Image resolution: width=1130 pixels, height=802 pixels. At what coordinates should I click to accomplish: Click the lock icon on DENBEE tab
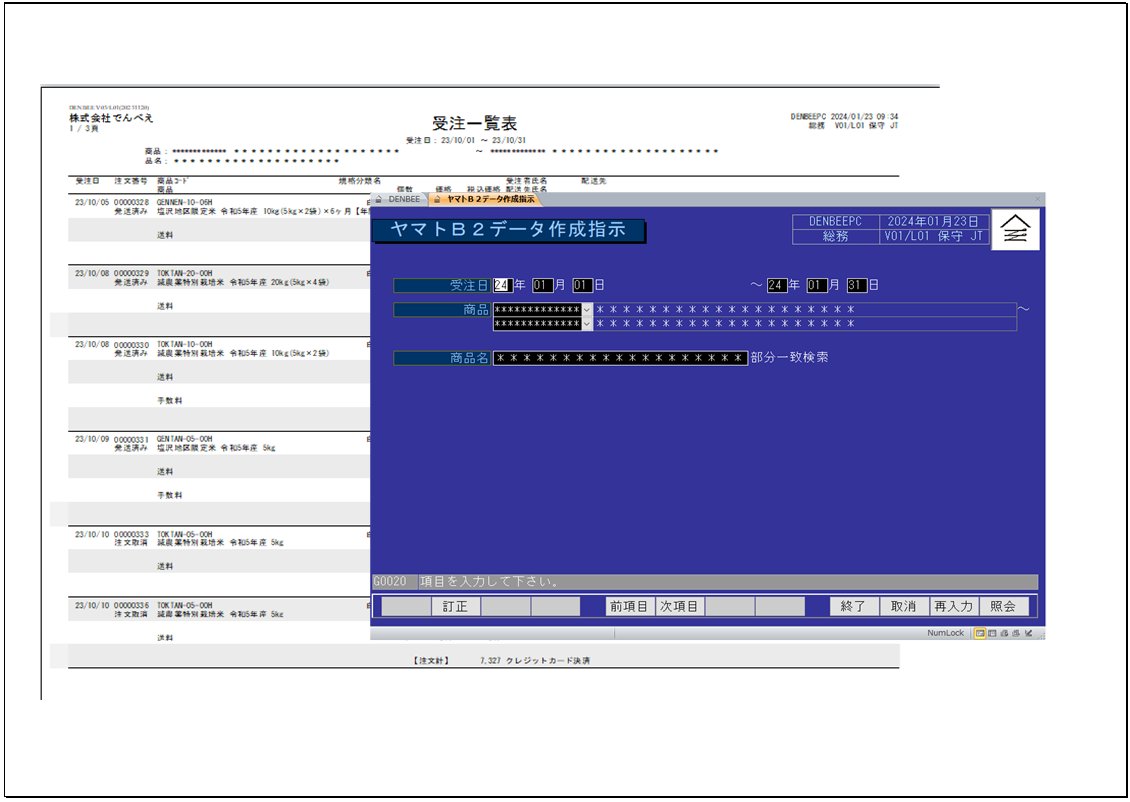(379, 199)
